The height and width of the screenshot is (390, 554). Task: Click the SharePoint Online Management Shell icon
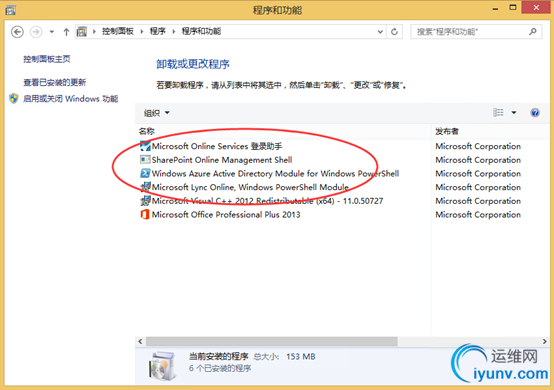click(x=145, y=160)
